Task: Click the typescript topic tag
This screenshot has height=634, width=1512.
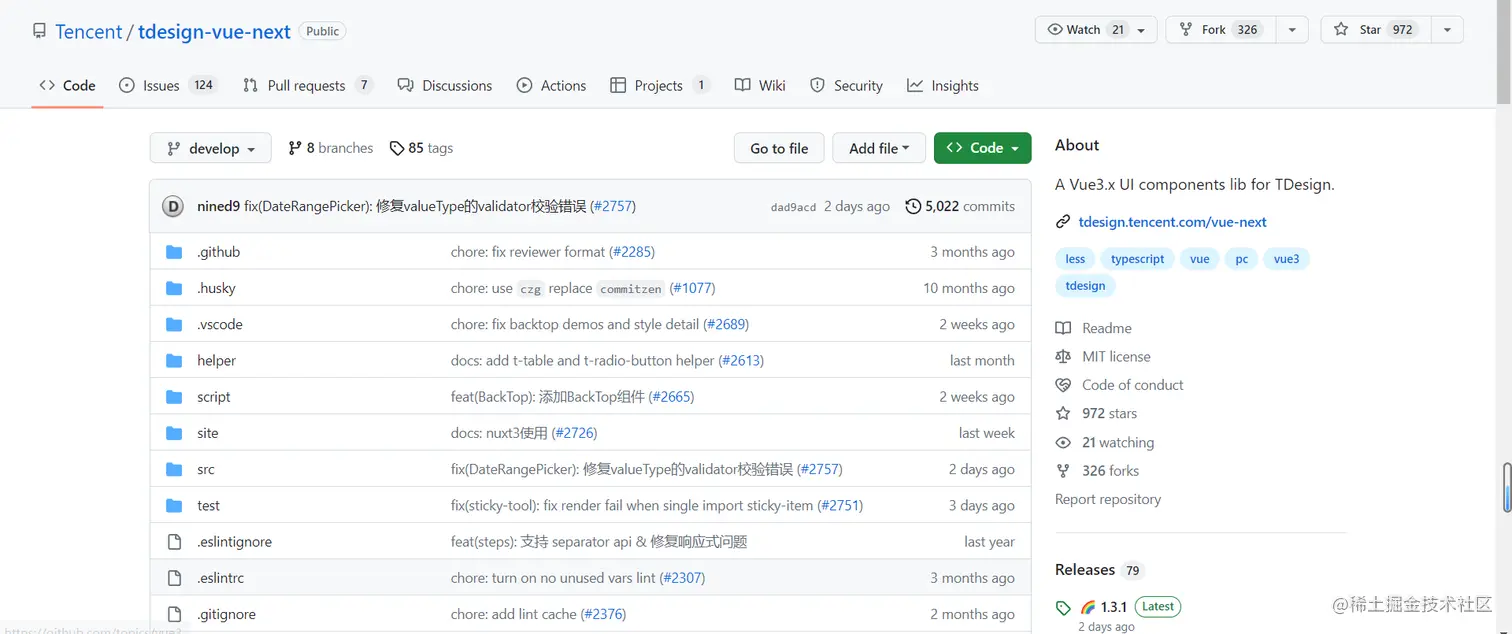Action: pos(1138,259)
